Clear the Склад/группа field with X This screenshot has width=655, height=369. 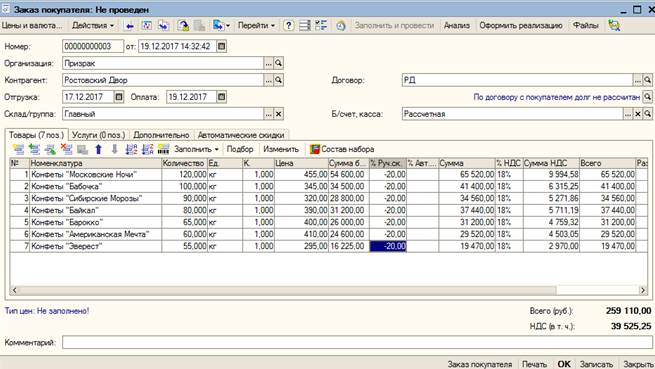tap(279, 114)
